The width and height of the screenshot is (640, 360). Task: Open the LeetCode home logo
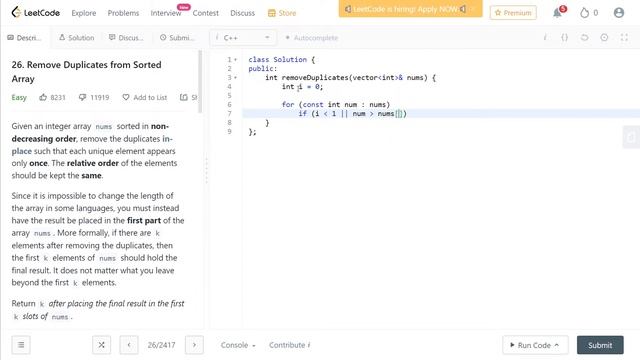pyautogui.click(x=36, y=13)
